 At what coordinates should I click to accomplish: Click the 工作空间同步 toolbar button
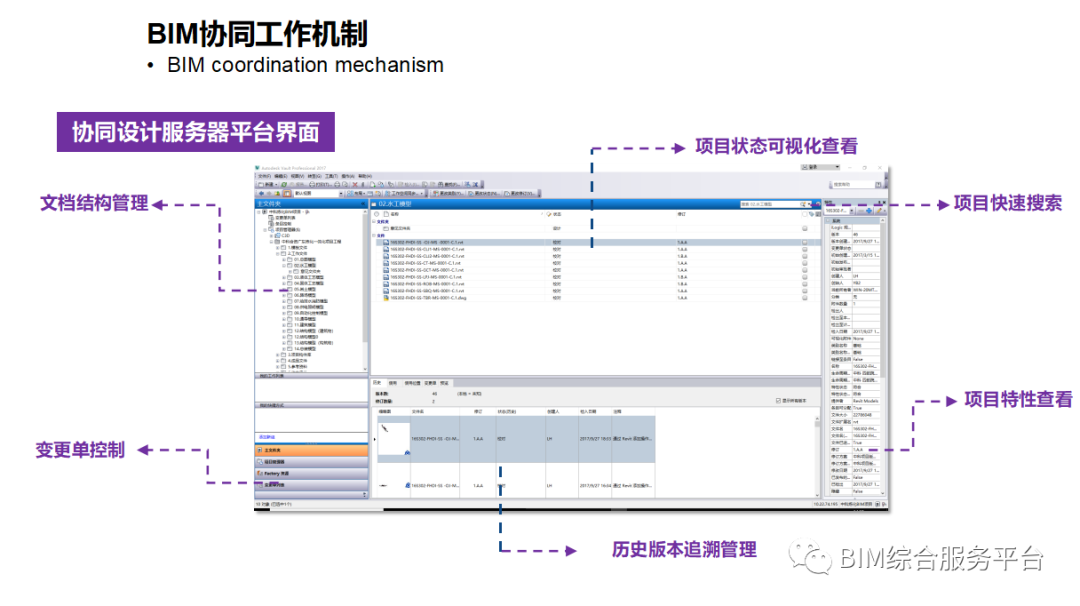(x=405, y=194)
